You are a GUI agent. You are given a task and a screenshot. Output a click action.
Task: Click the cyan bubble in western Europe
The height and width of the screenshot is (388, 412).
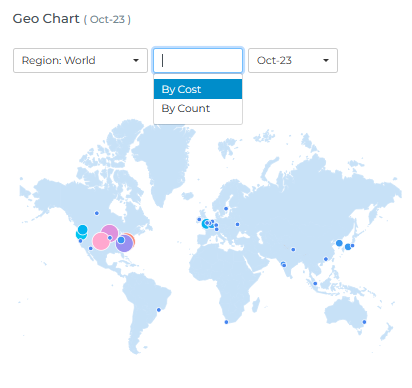[206, 224]
